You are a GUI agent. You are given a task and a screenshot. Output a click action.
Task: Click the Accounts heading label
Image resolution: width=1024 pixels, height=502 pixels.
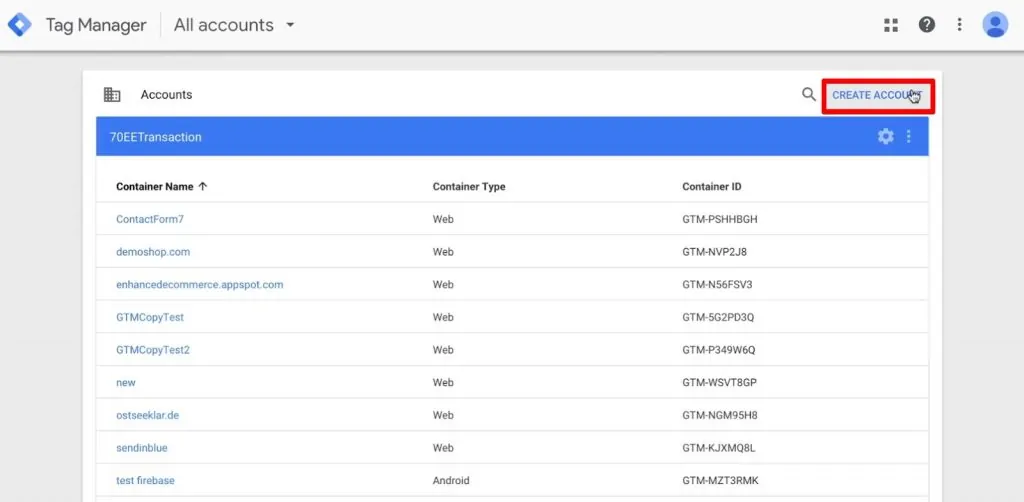click(x=167, y=95)
